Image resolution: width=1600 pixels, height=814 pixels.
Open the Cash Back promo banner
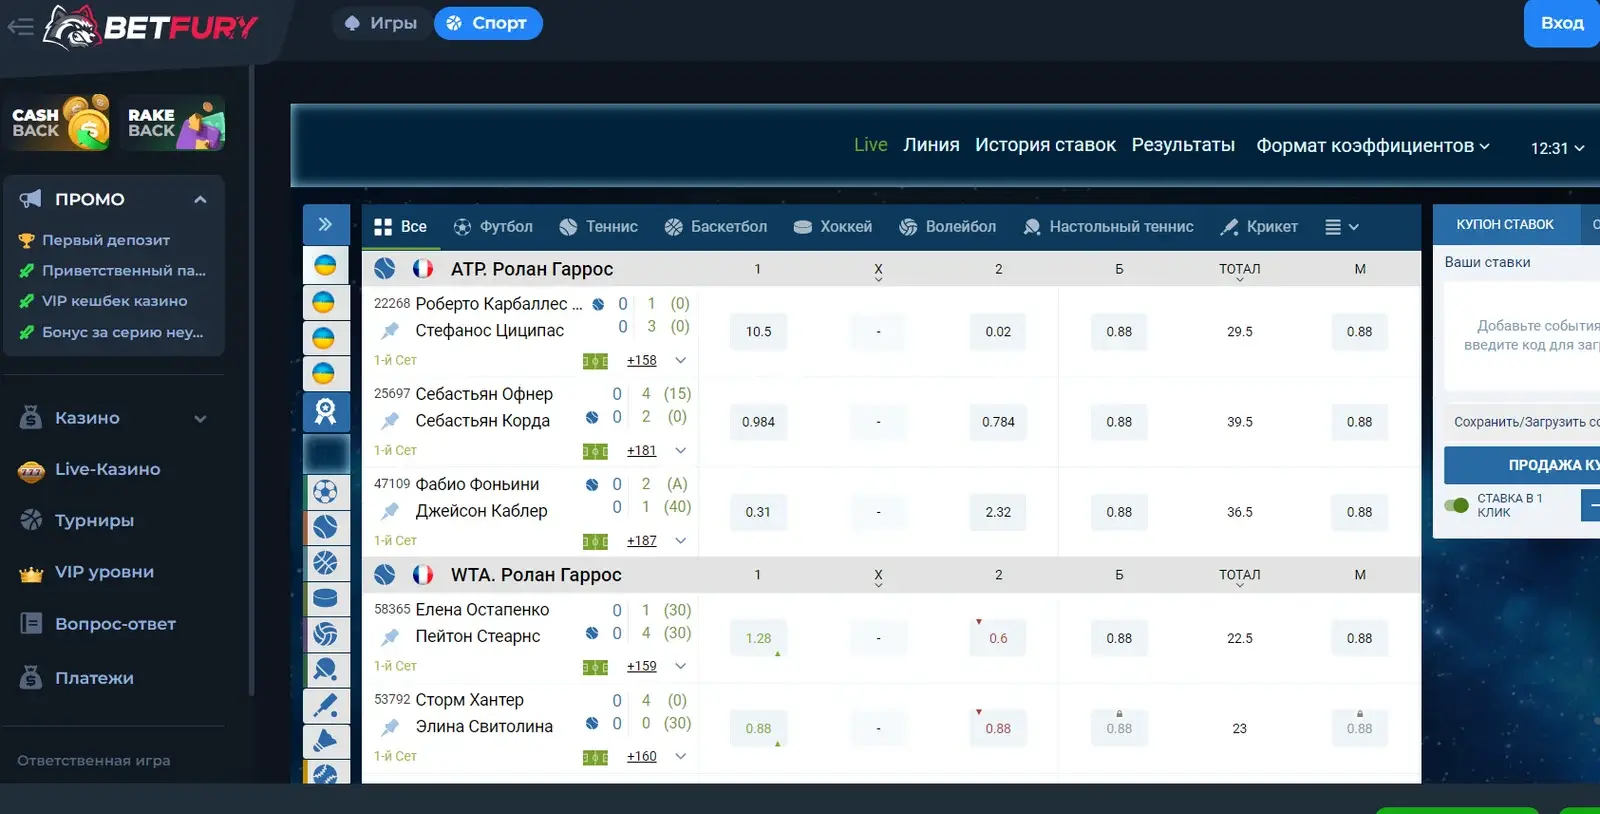point(60,123)
